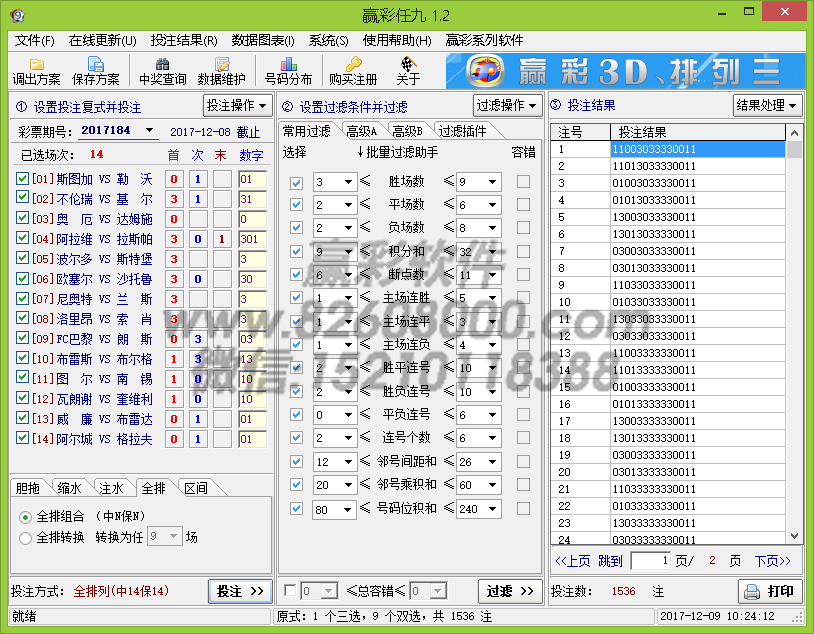Screen dimensions: 814x634
Task: Switch to the 胆拖 tab
Action: 28,488
